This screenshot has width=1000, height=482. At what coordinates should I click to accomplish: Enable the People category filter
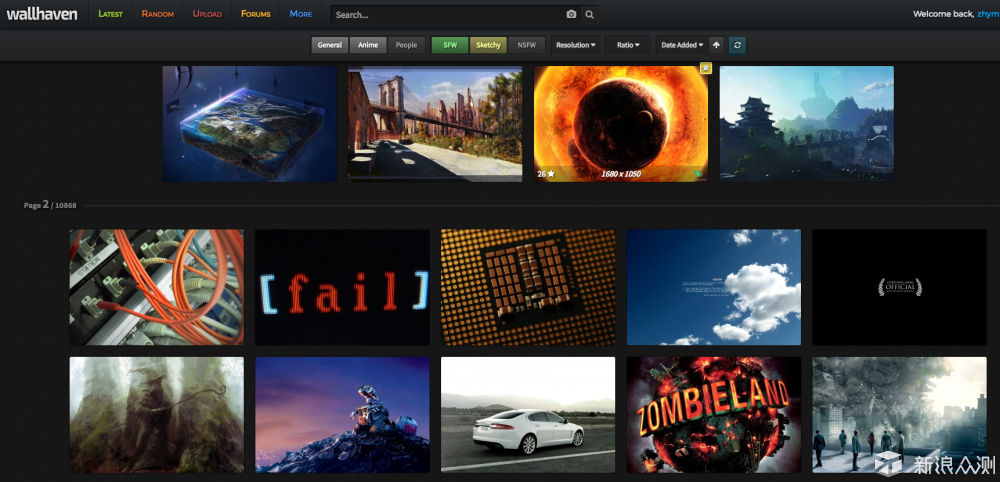point(406,45)
